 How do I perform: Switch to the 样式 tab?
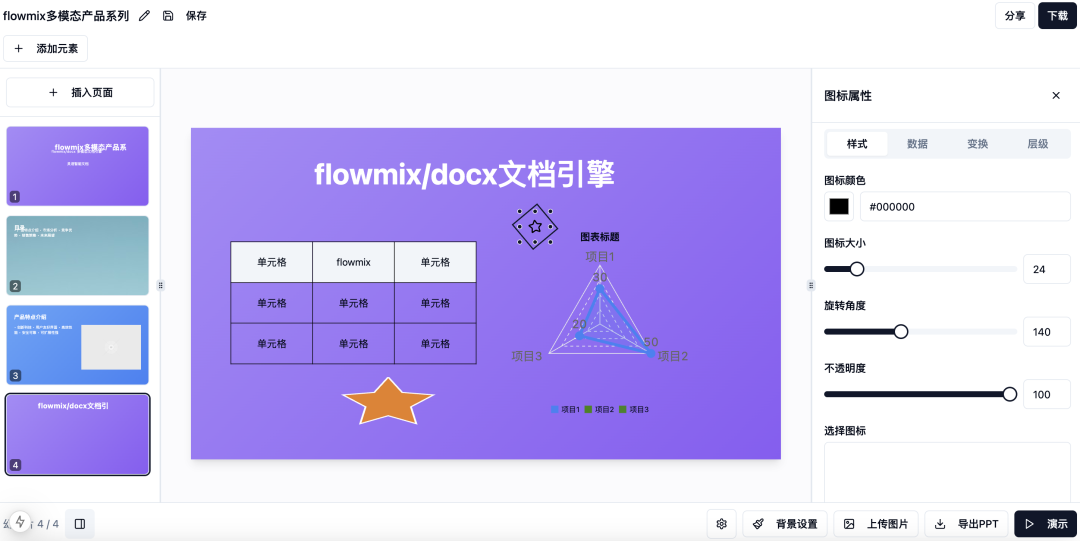tap(857, 144)
